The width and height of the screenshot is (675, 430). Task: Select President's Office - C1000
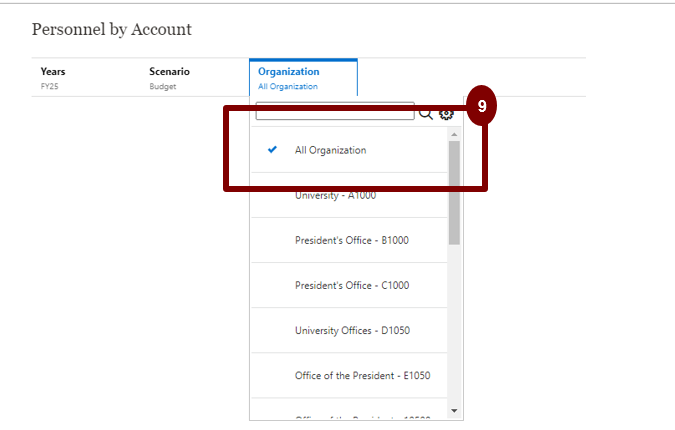tap(349, 285)
